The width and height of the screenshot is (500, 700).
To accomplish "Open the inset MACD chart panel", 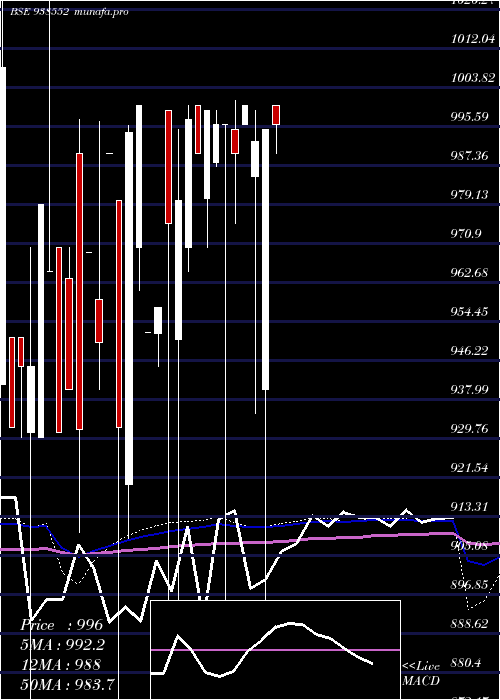I will point(275,650).
